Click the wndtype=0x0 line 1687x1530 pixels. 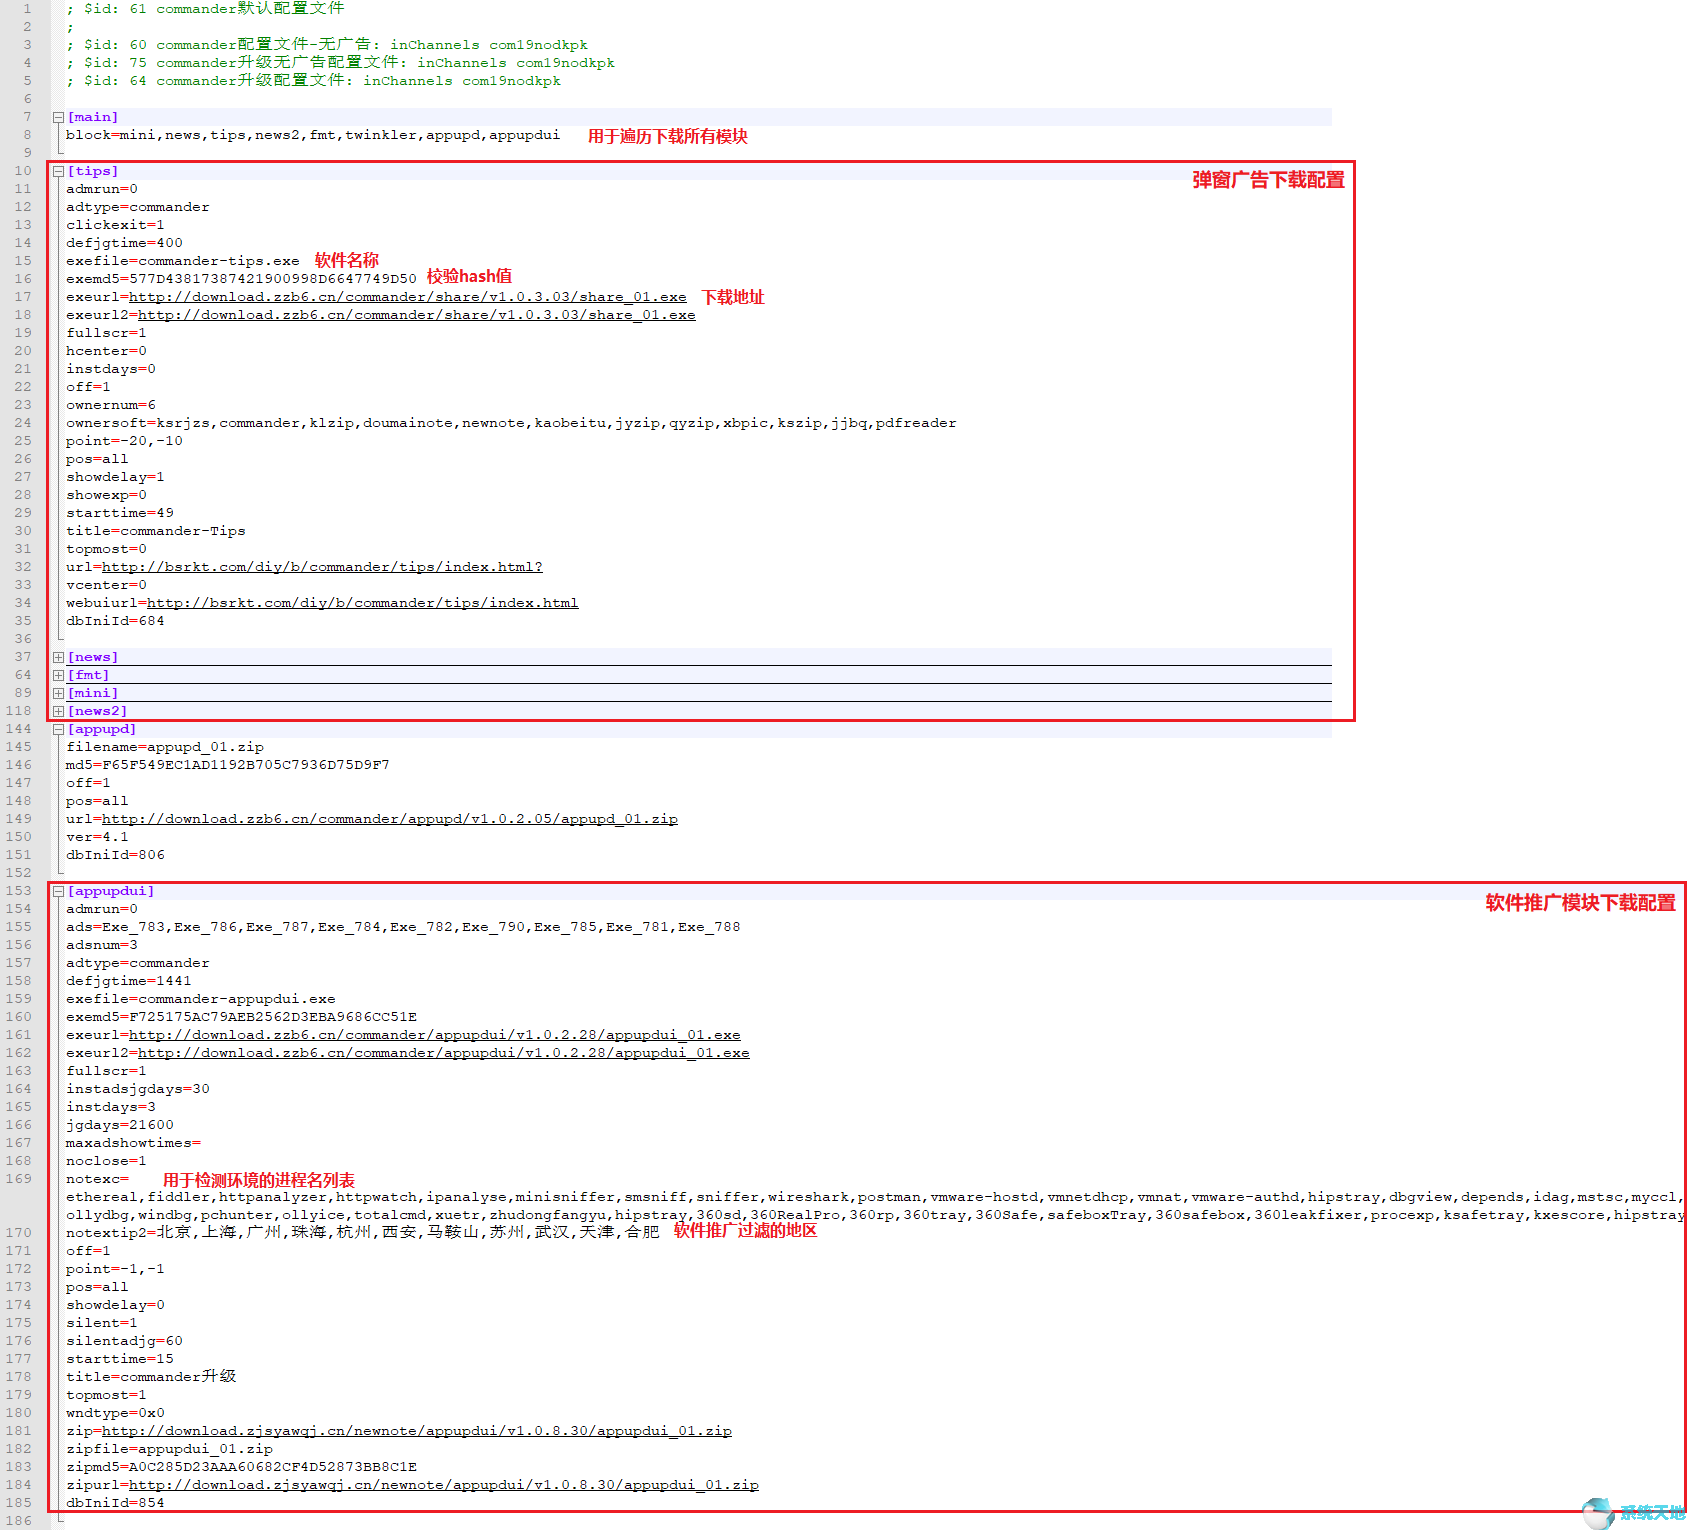115,1413
